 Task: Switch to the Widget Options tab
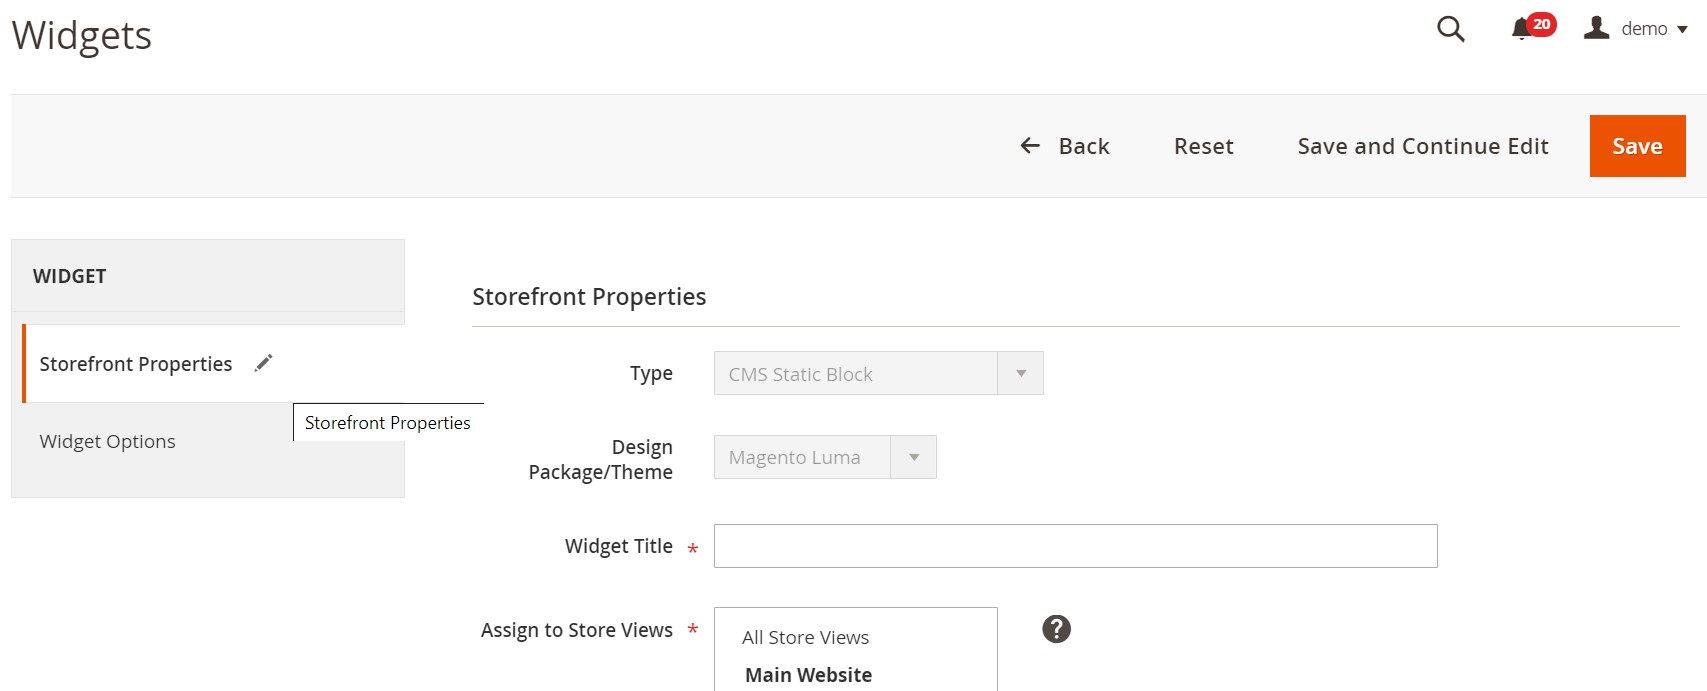coord(108,441)
